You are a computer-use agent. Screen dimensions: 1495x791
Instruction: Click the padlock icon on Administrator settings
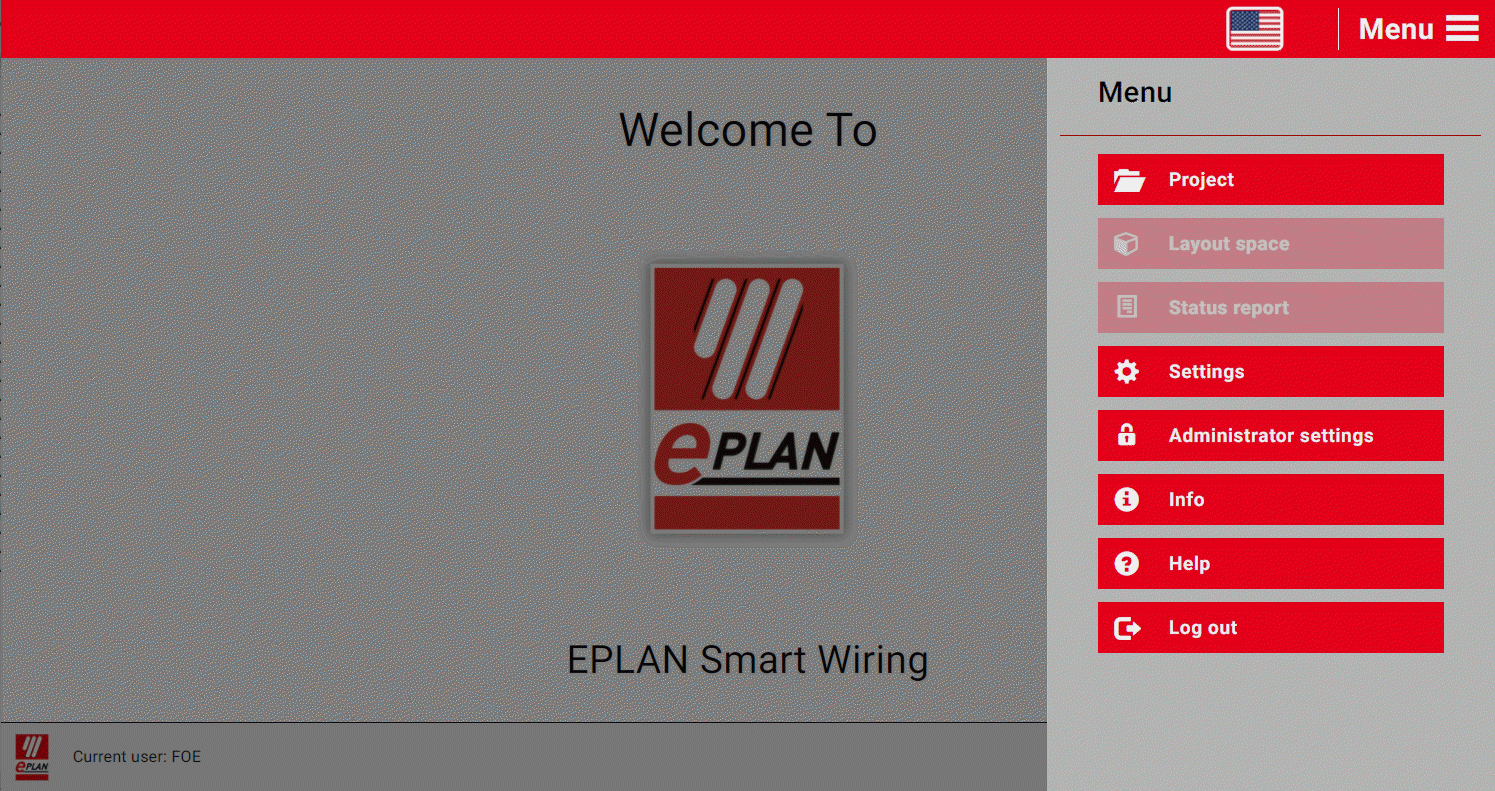click(x=1126, y=436)
